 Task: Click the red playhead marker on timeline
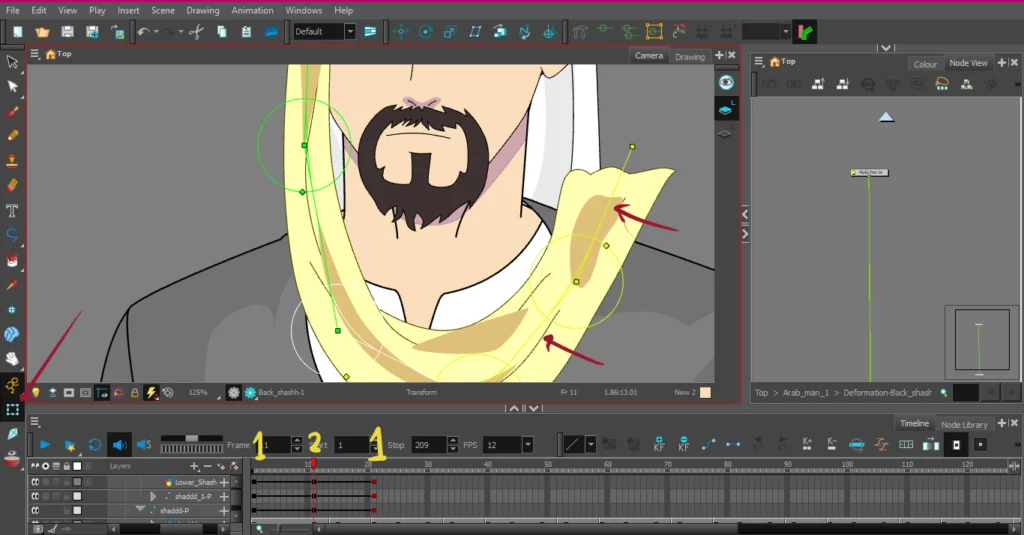tap(313, 463)
